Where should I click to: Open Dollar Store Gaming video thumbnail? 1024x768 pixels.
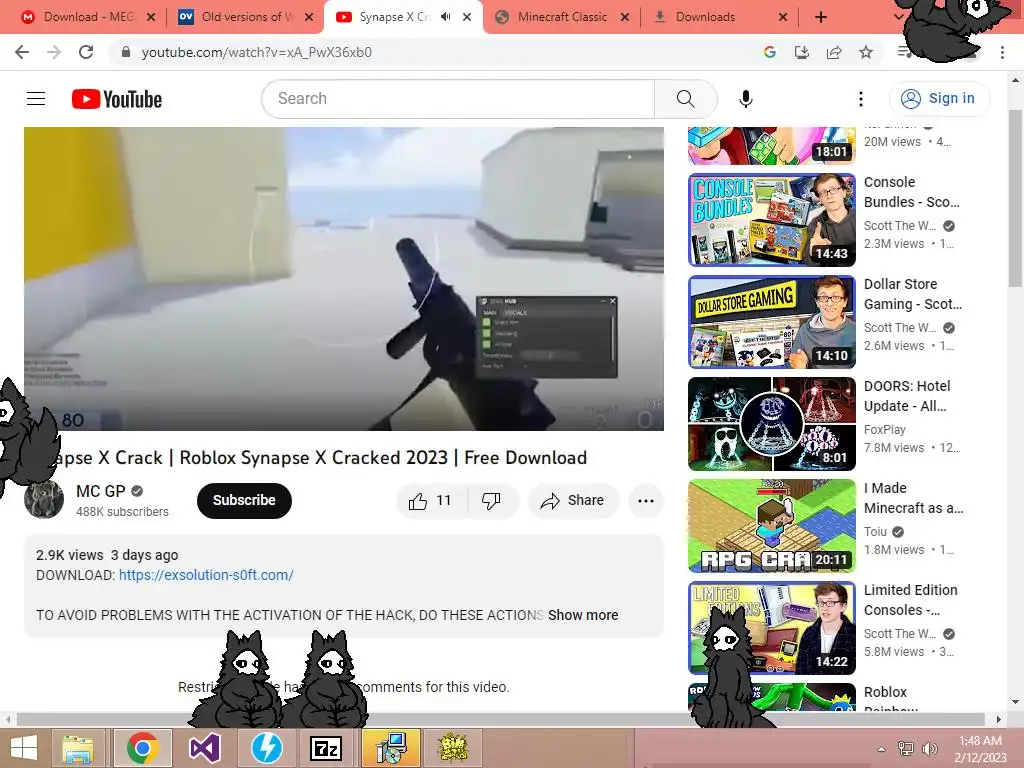pyautogui.click(x=772, y=322)
